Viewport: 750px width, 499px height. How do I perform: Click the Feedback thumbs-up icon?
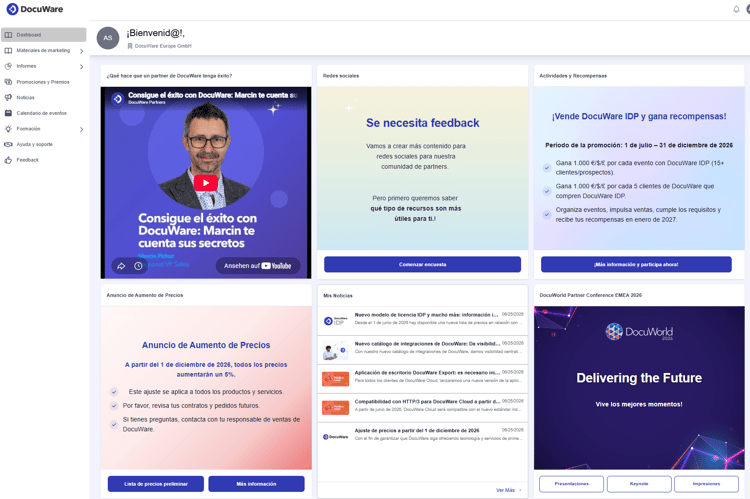(x=8, y=160)
